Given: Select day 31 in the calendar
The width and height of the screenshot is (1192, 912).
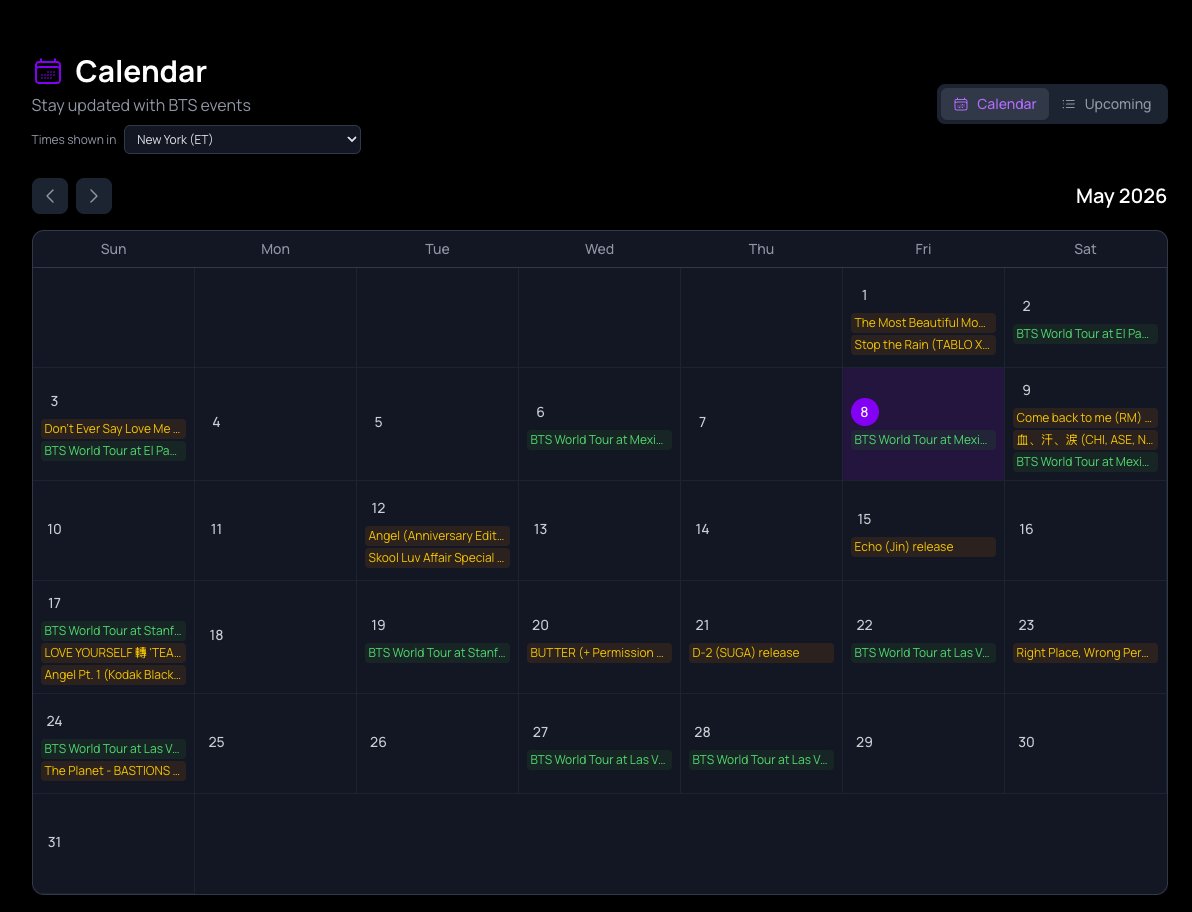Looking at the screenshot, I should (x=55, y=843).
